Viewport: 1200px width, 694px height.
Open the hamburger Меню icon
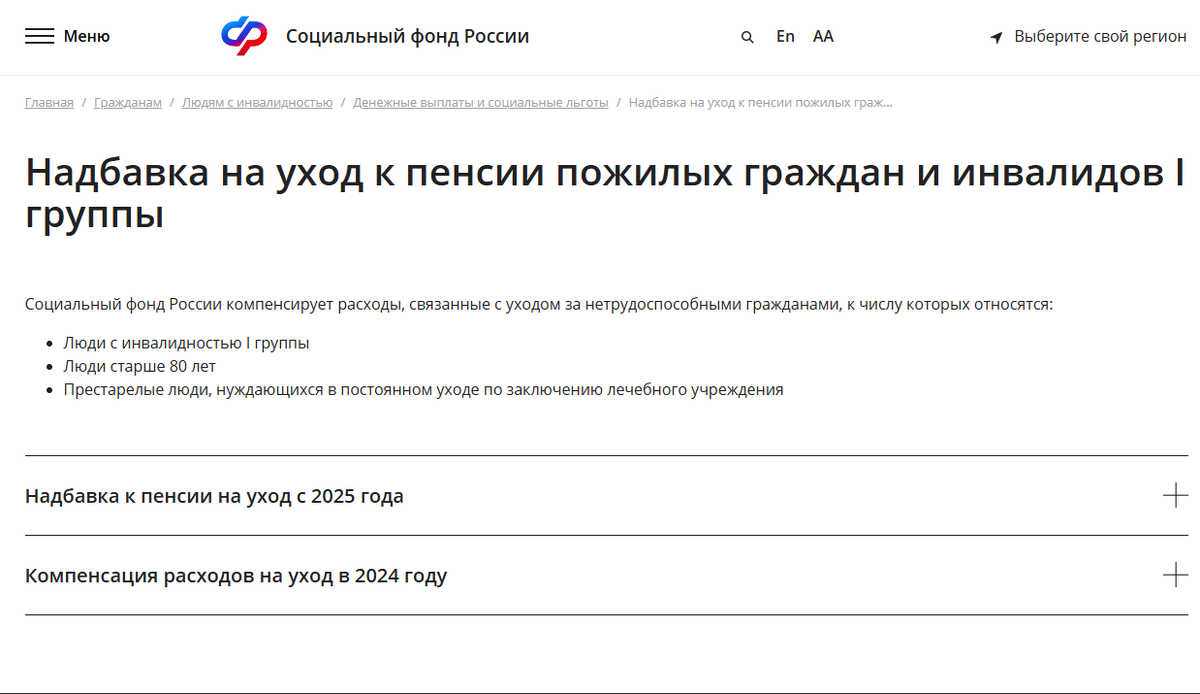pos(39,36)
